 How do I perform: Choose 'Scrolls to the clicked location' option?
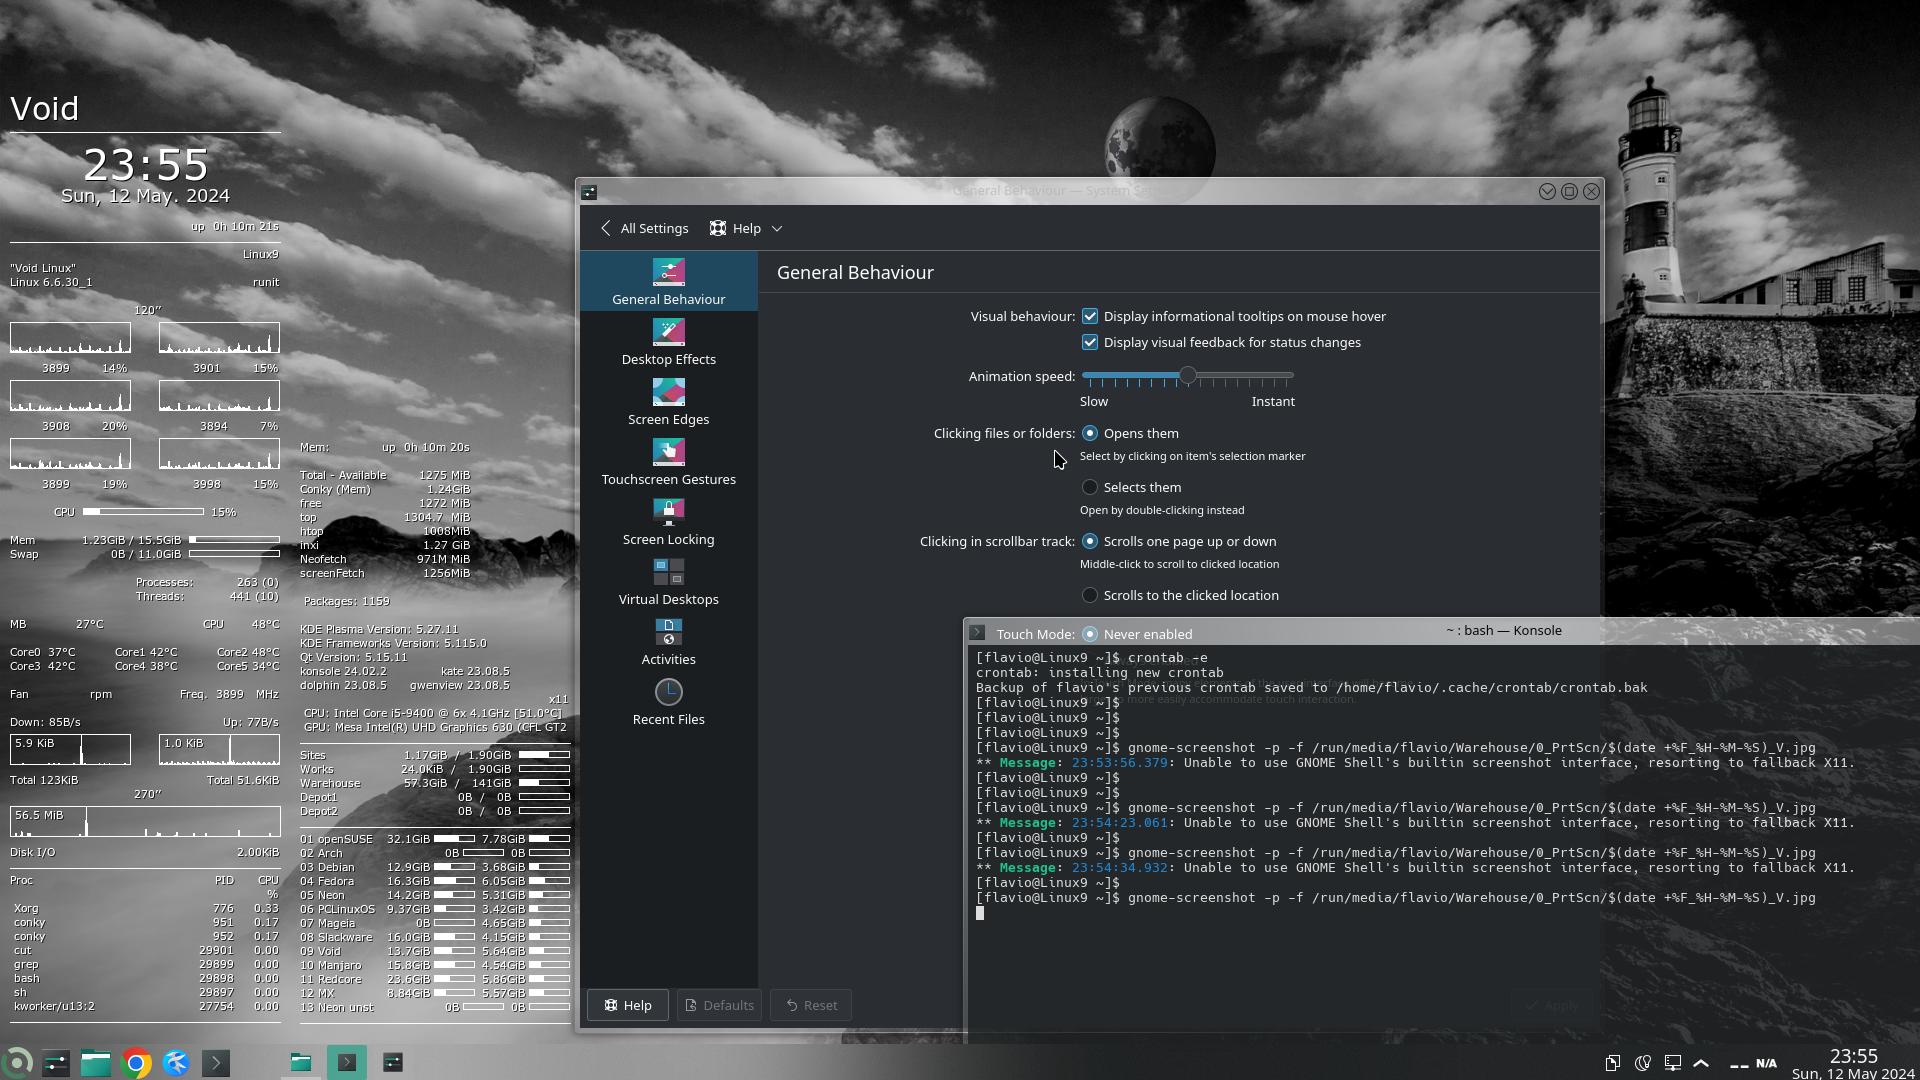point(1090,595)
